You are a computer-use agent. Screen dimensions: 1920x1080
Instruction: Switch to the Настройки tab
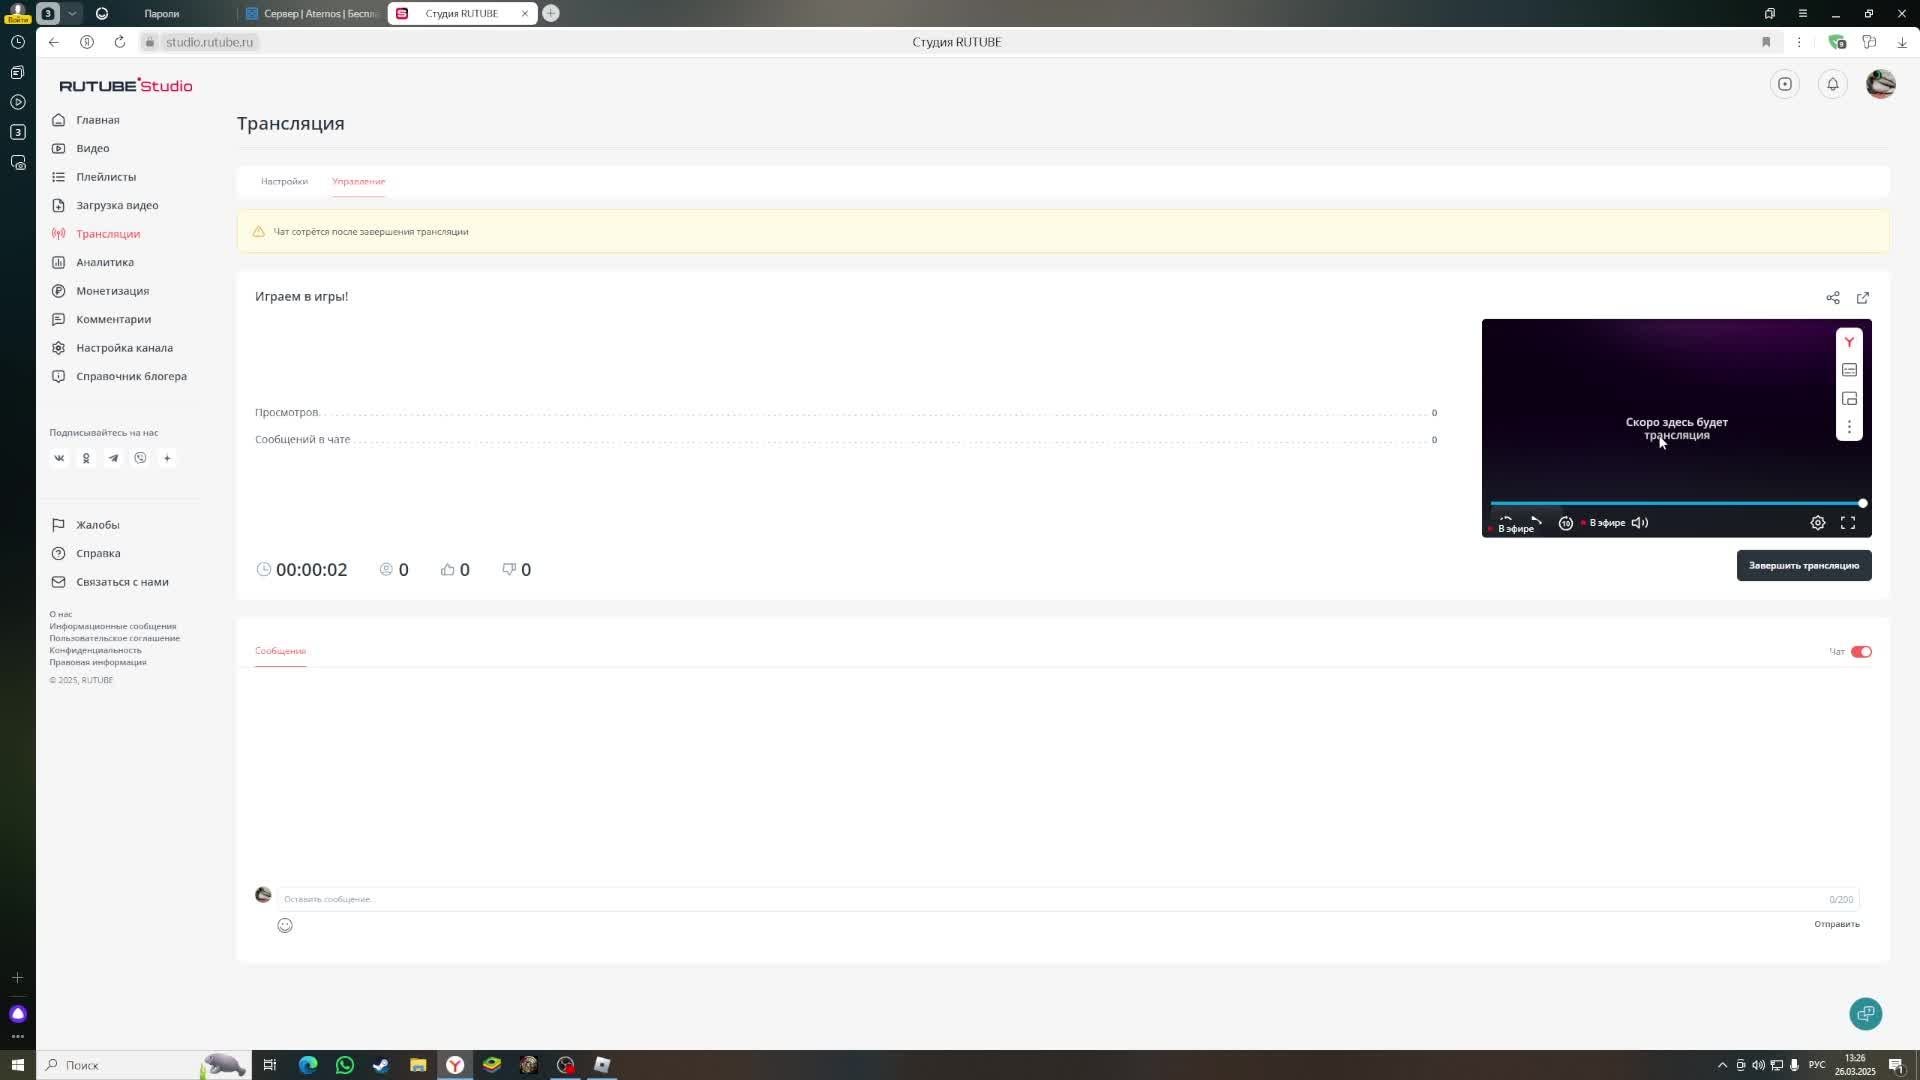click(284, 182)
